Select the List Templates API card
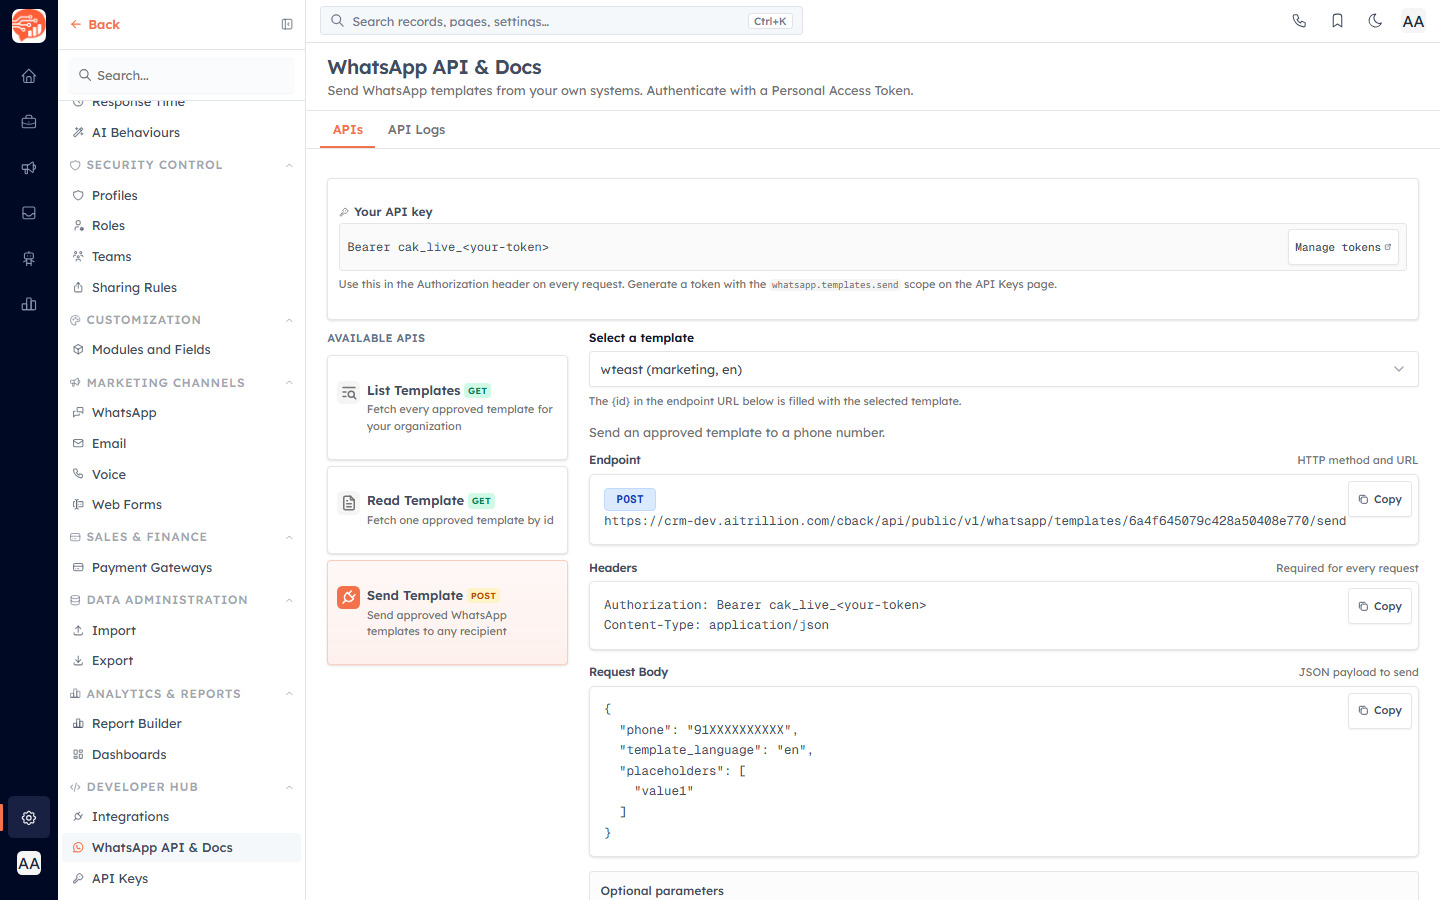 pos(447,408)
